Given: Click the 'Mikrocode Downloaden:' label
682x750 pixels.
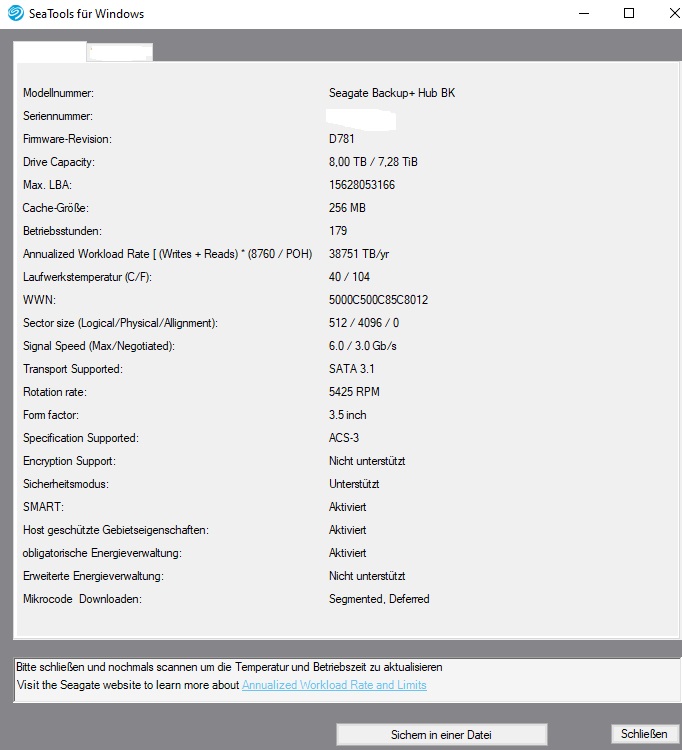Looking at the screenshot, I should click(x=82, y=598).
